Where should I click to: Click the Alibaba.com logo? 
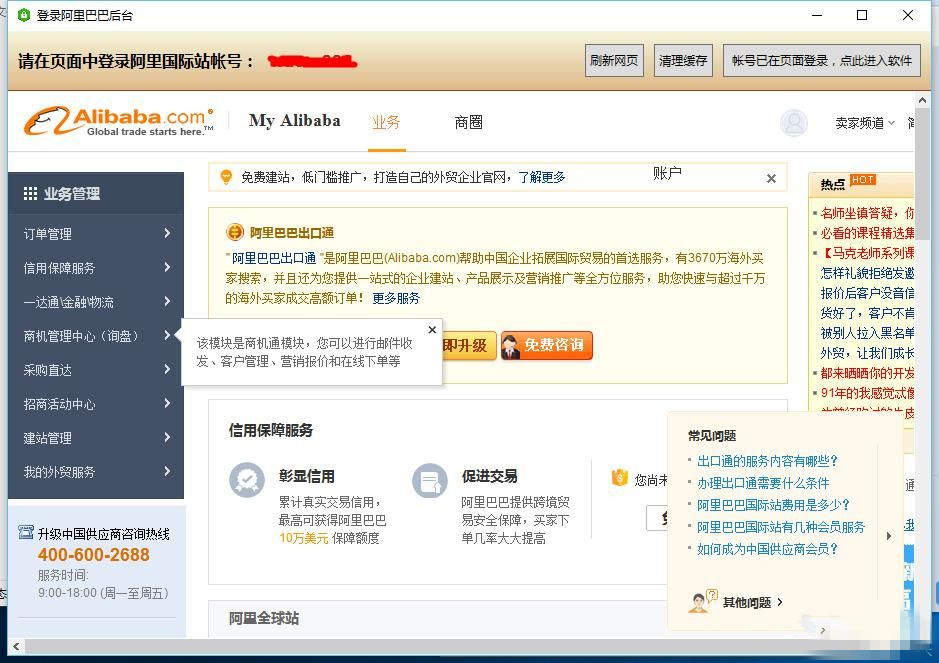coord(118,122)
